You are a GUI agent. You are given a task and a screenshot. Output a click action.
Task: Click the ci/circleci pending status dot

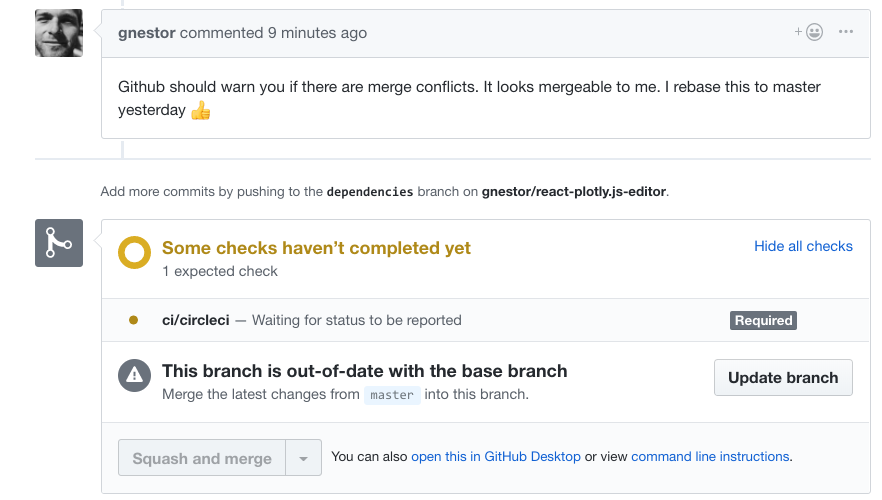point(133,321)
